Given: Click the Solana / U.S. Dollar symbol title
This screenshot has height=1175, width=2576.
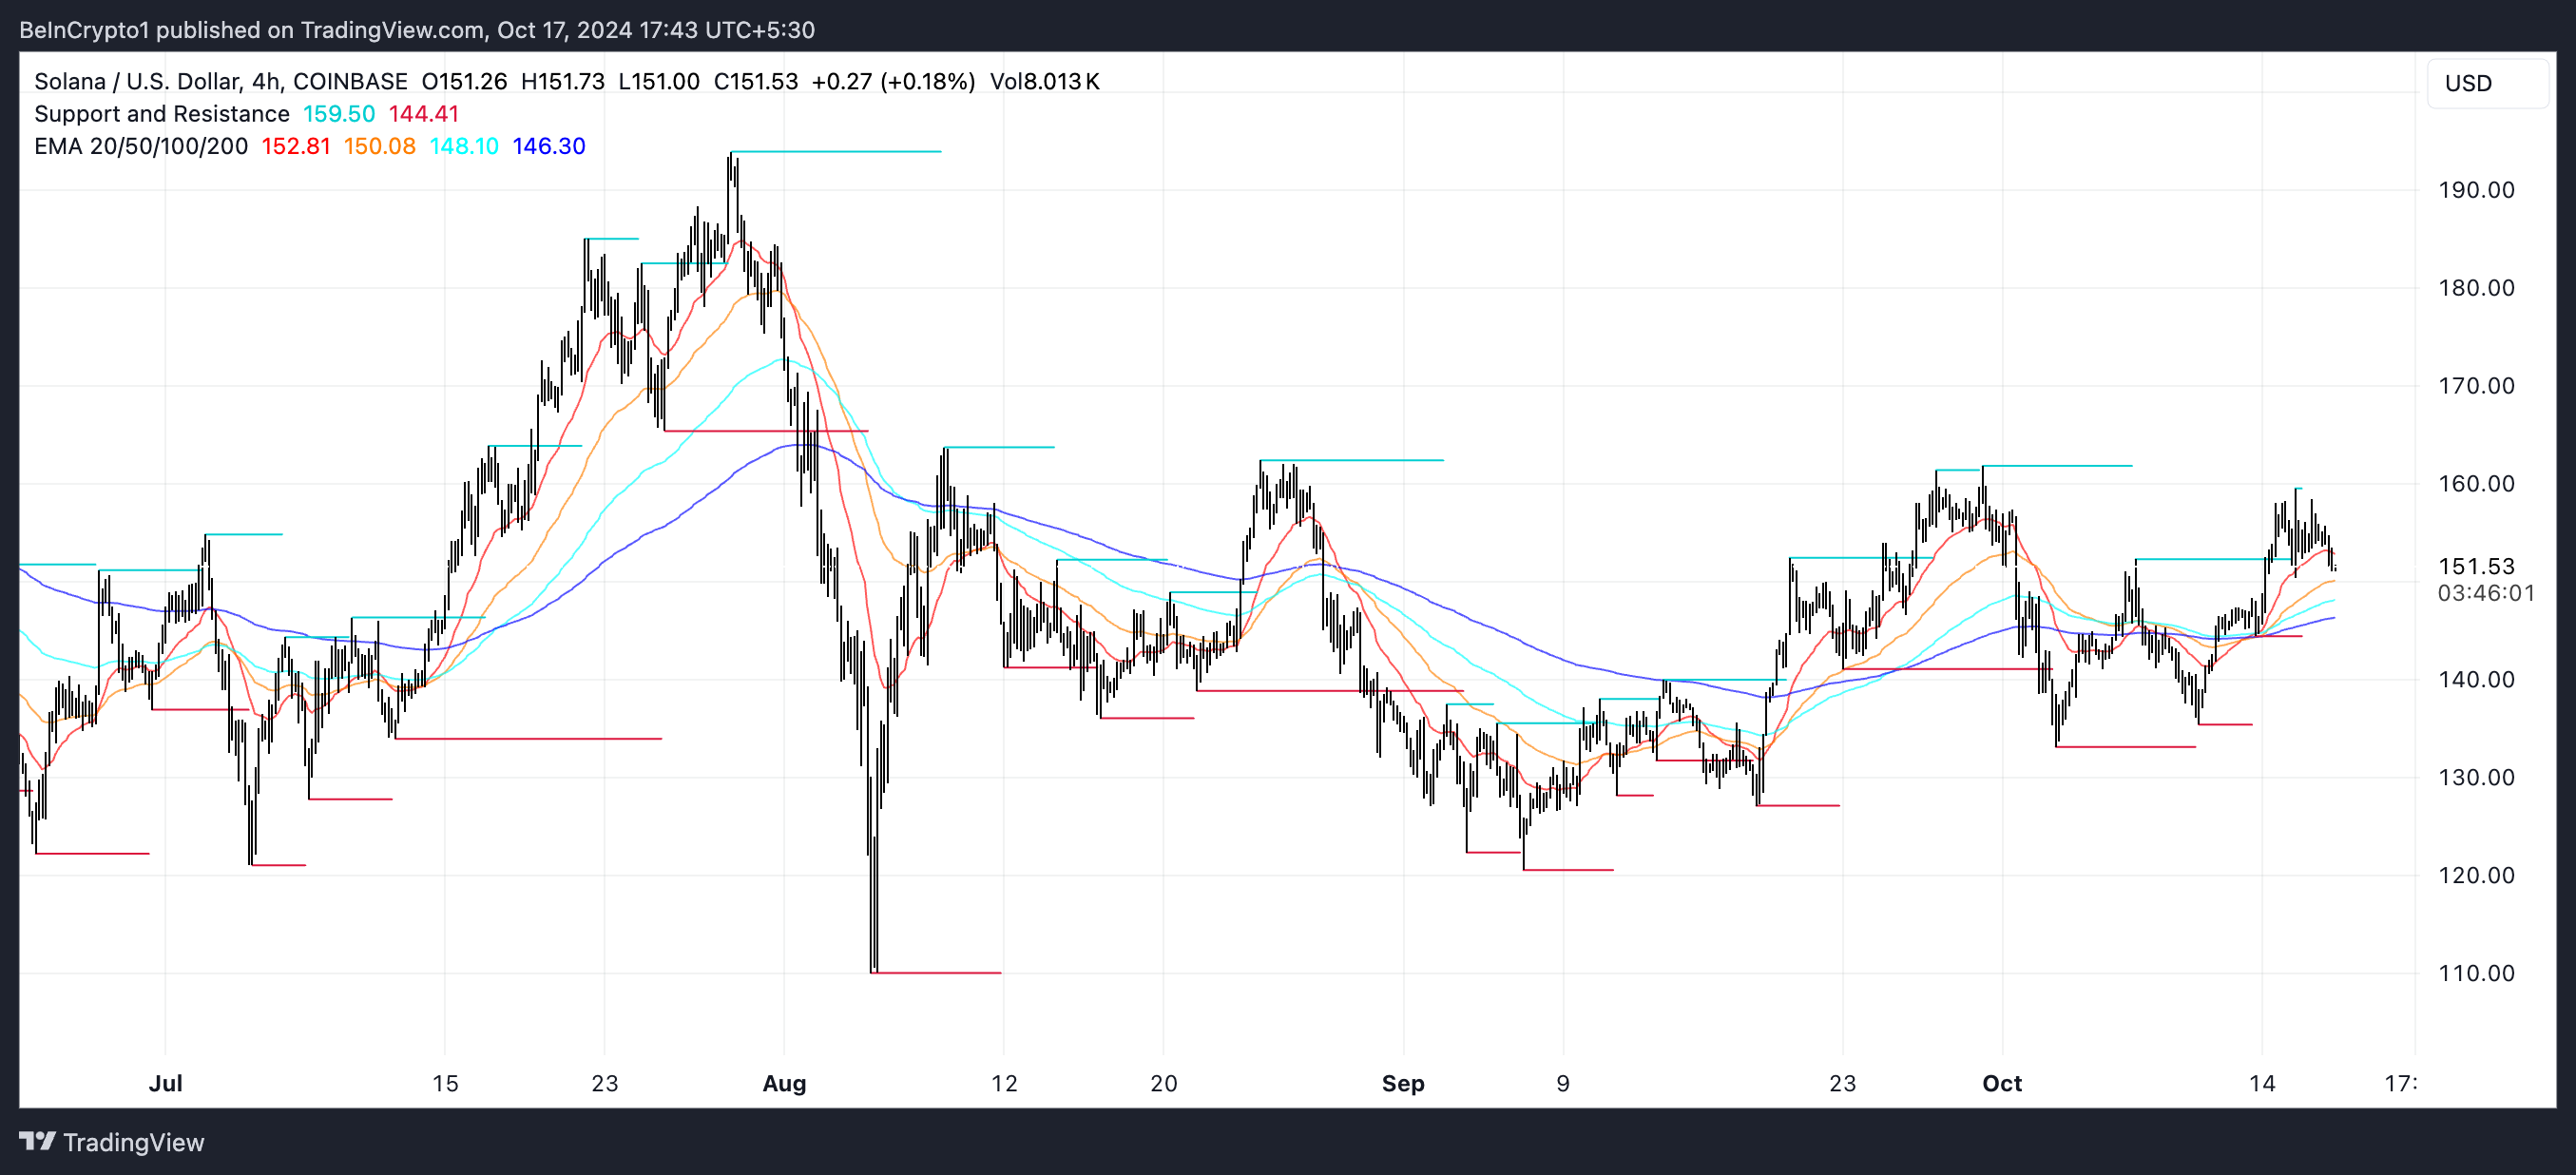Looking at the screenshot, I should (x=136, y=81).
